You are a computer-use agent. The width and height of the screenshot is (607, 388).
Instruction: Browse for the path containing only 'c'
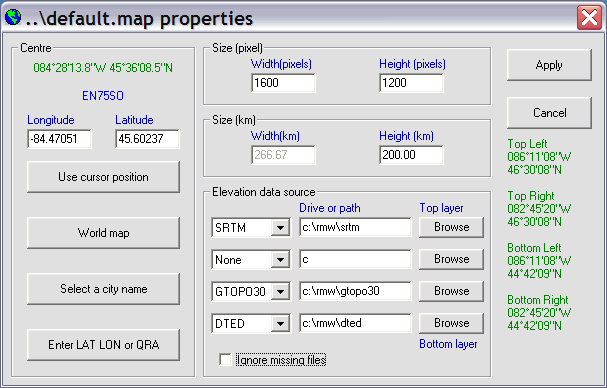point(451,259)
